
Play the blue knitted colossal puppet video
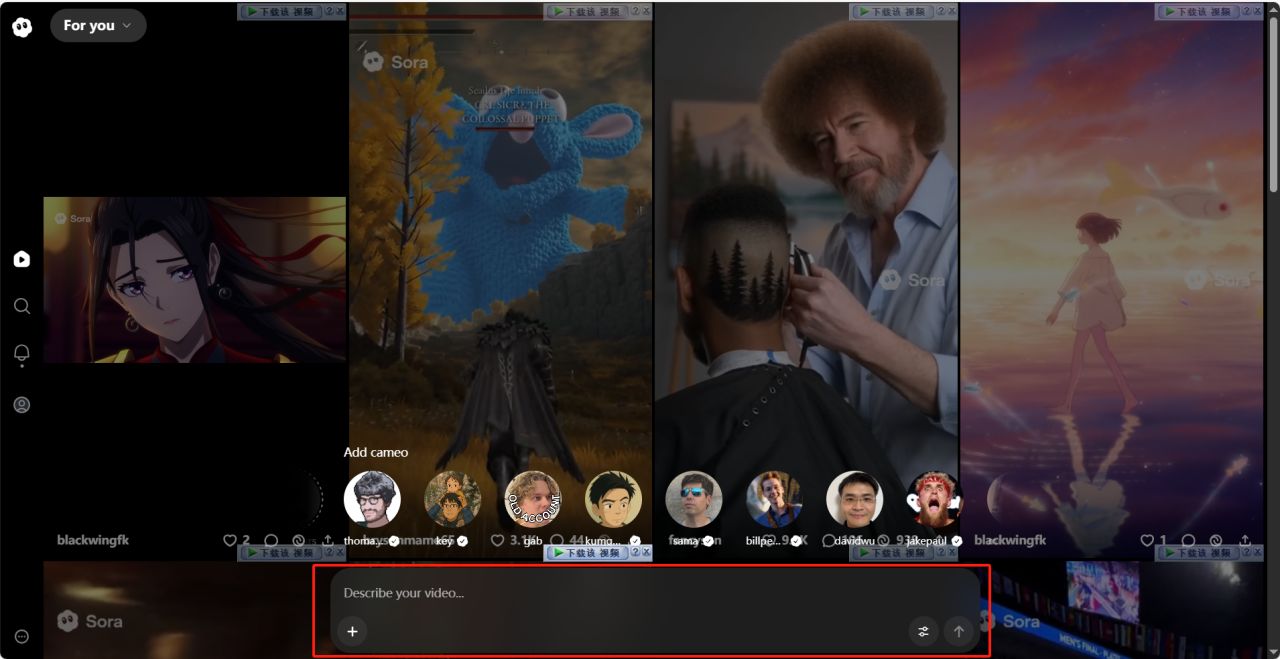(x=500, y=280)
